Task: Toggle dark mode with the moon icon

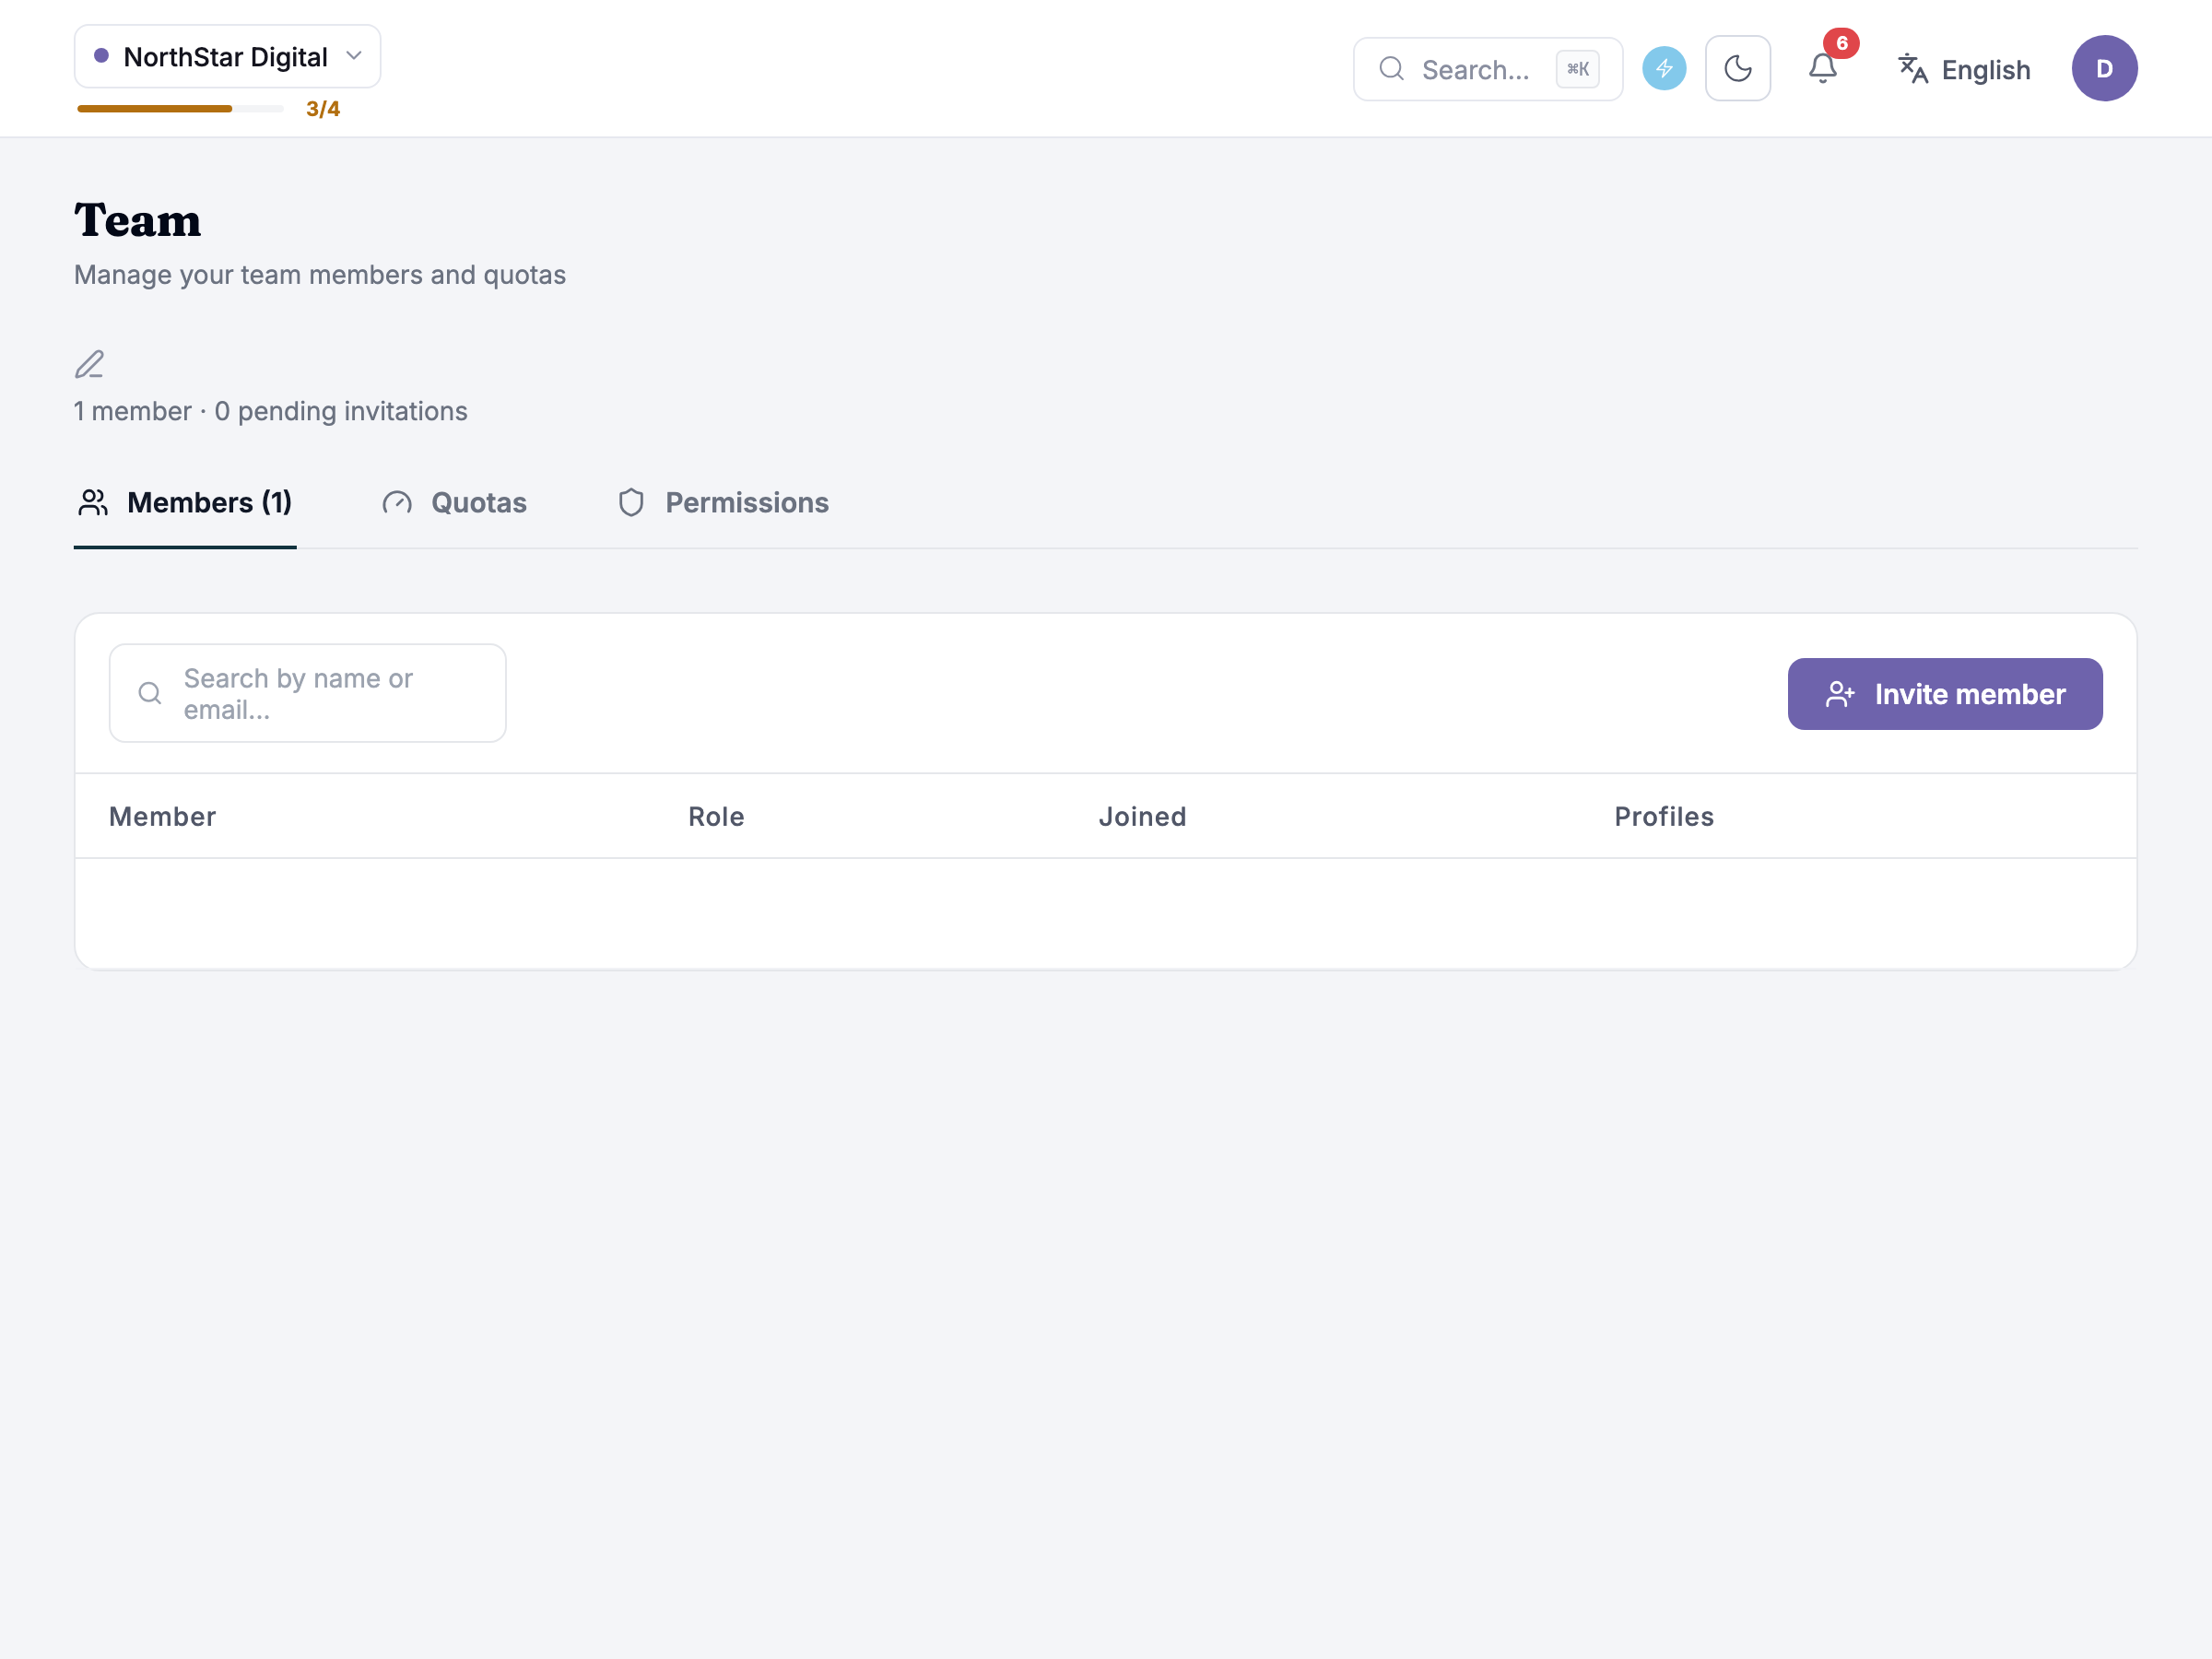Action: point(1738,69)
